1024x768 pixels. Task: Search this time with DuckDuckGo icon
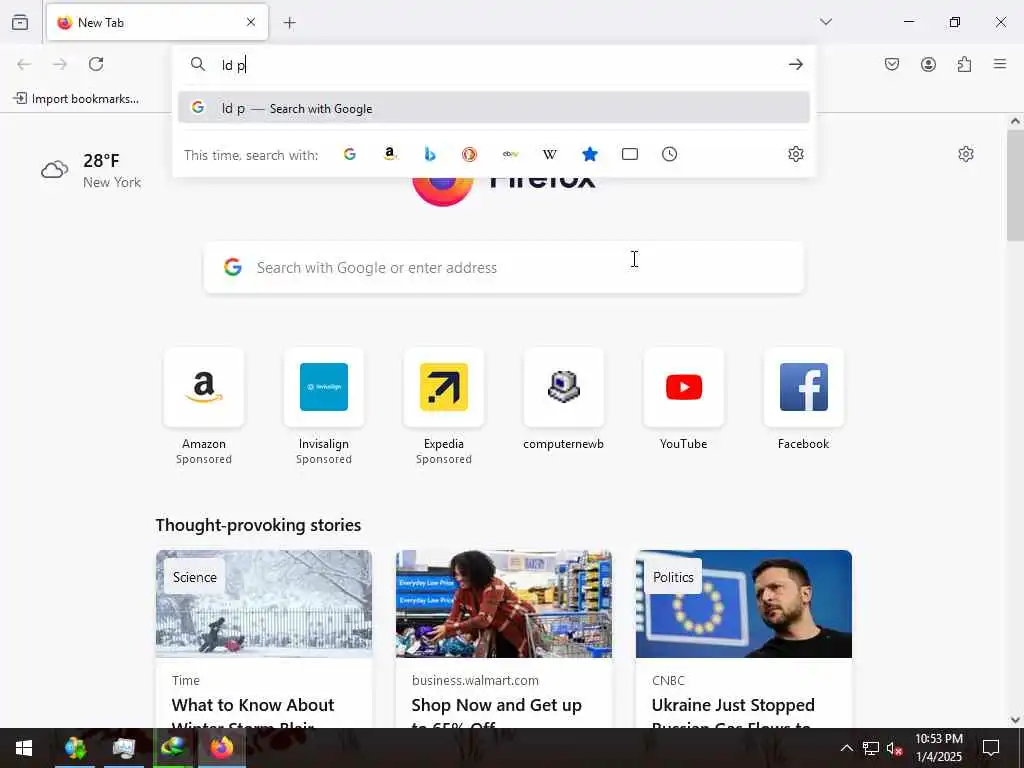[470, 154]
